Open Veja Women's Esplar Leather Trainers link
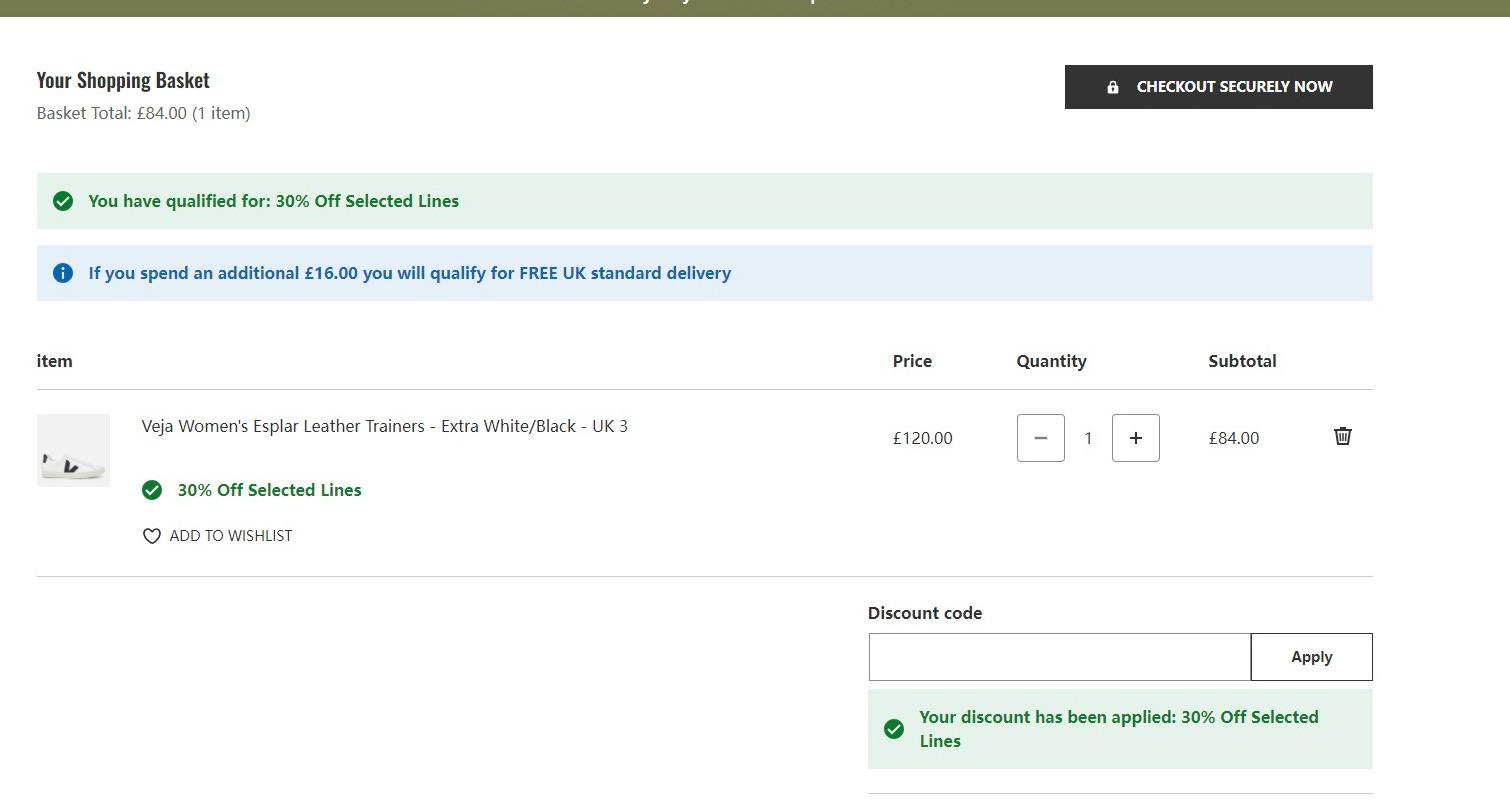1510x800 pixels. (385, 426)
